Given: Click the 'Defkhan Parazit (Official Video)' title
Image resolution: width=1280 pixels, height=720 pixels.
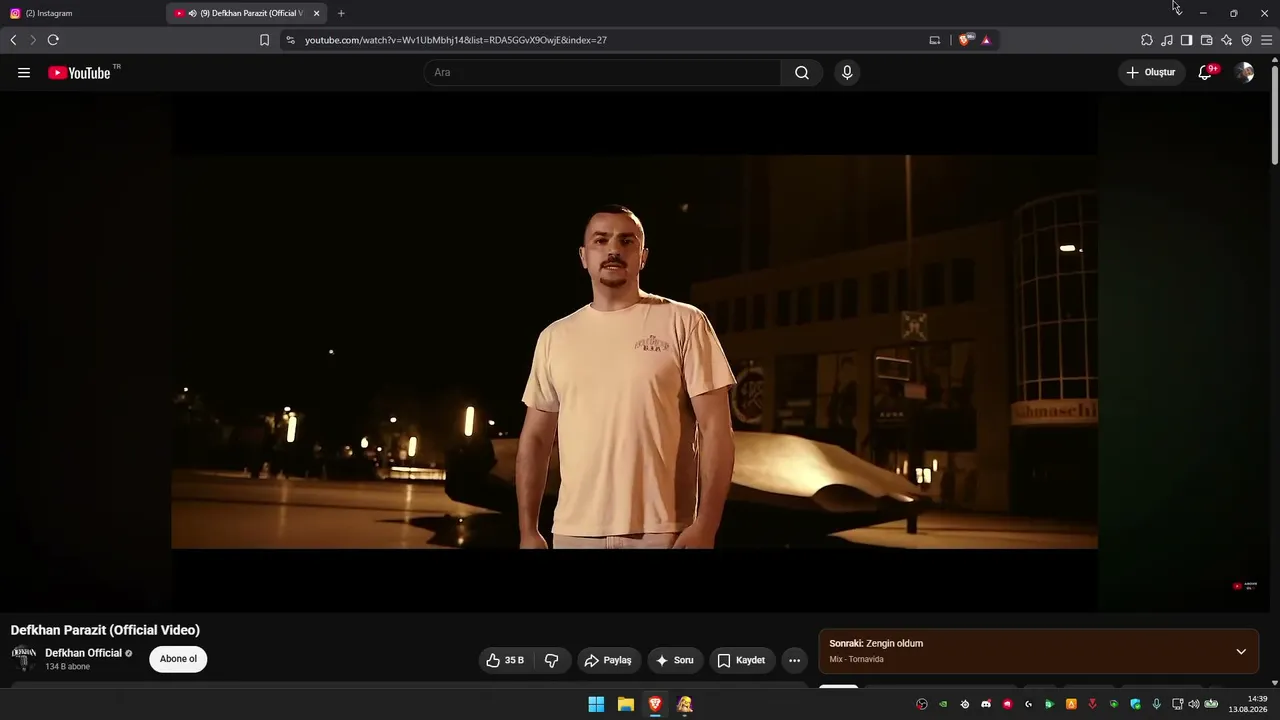Looking at the screenshot, I should point(105,630).
